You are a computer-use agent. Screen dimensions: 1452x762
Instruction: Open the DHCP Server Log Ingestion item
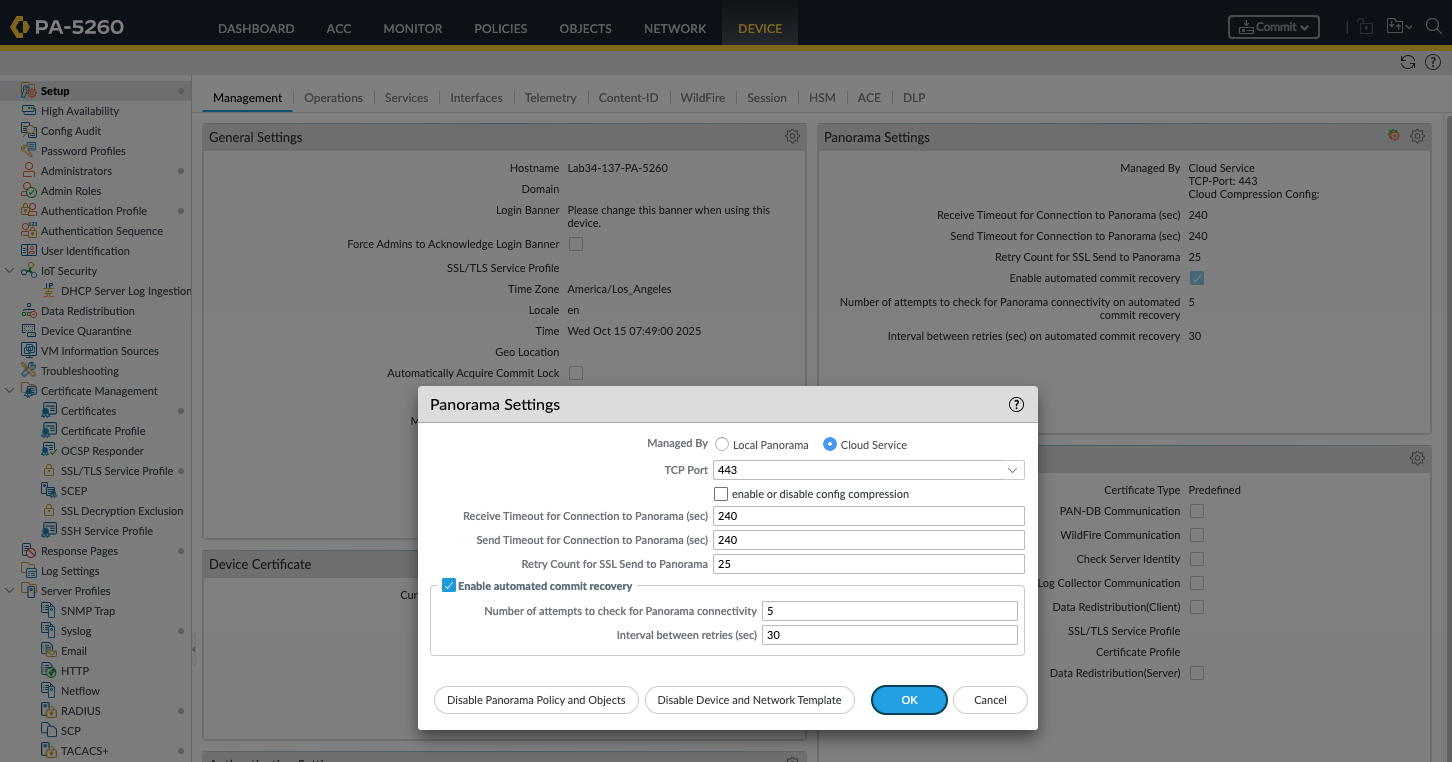point(126,291)
